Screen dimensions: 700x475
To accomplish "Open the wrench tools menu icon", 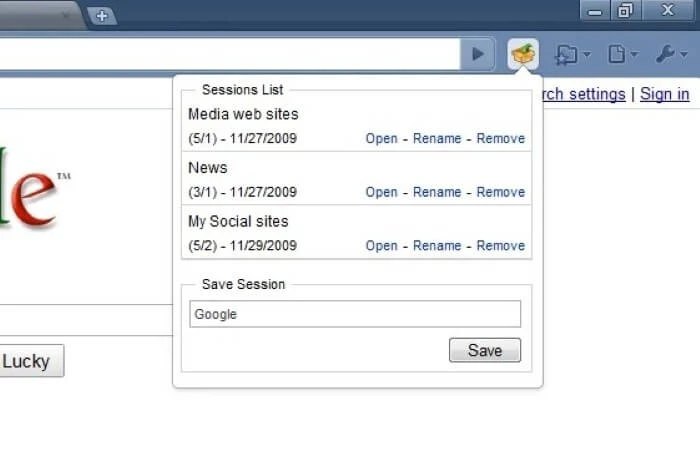I will pyautogui.click(x=665, y=54).
